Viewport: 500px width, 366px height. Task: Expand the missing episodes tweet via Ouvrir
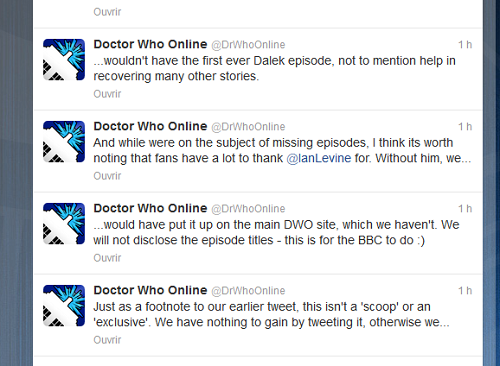[107, 176]
